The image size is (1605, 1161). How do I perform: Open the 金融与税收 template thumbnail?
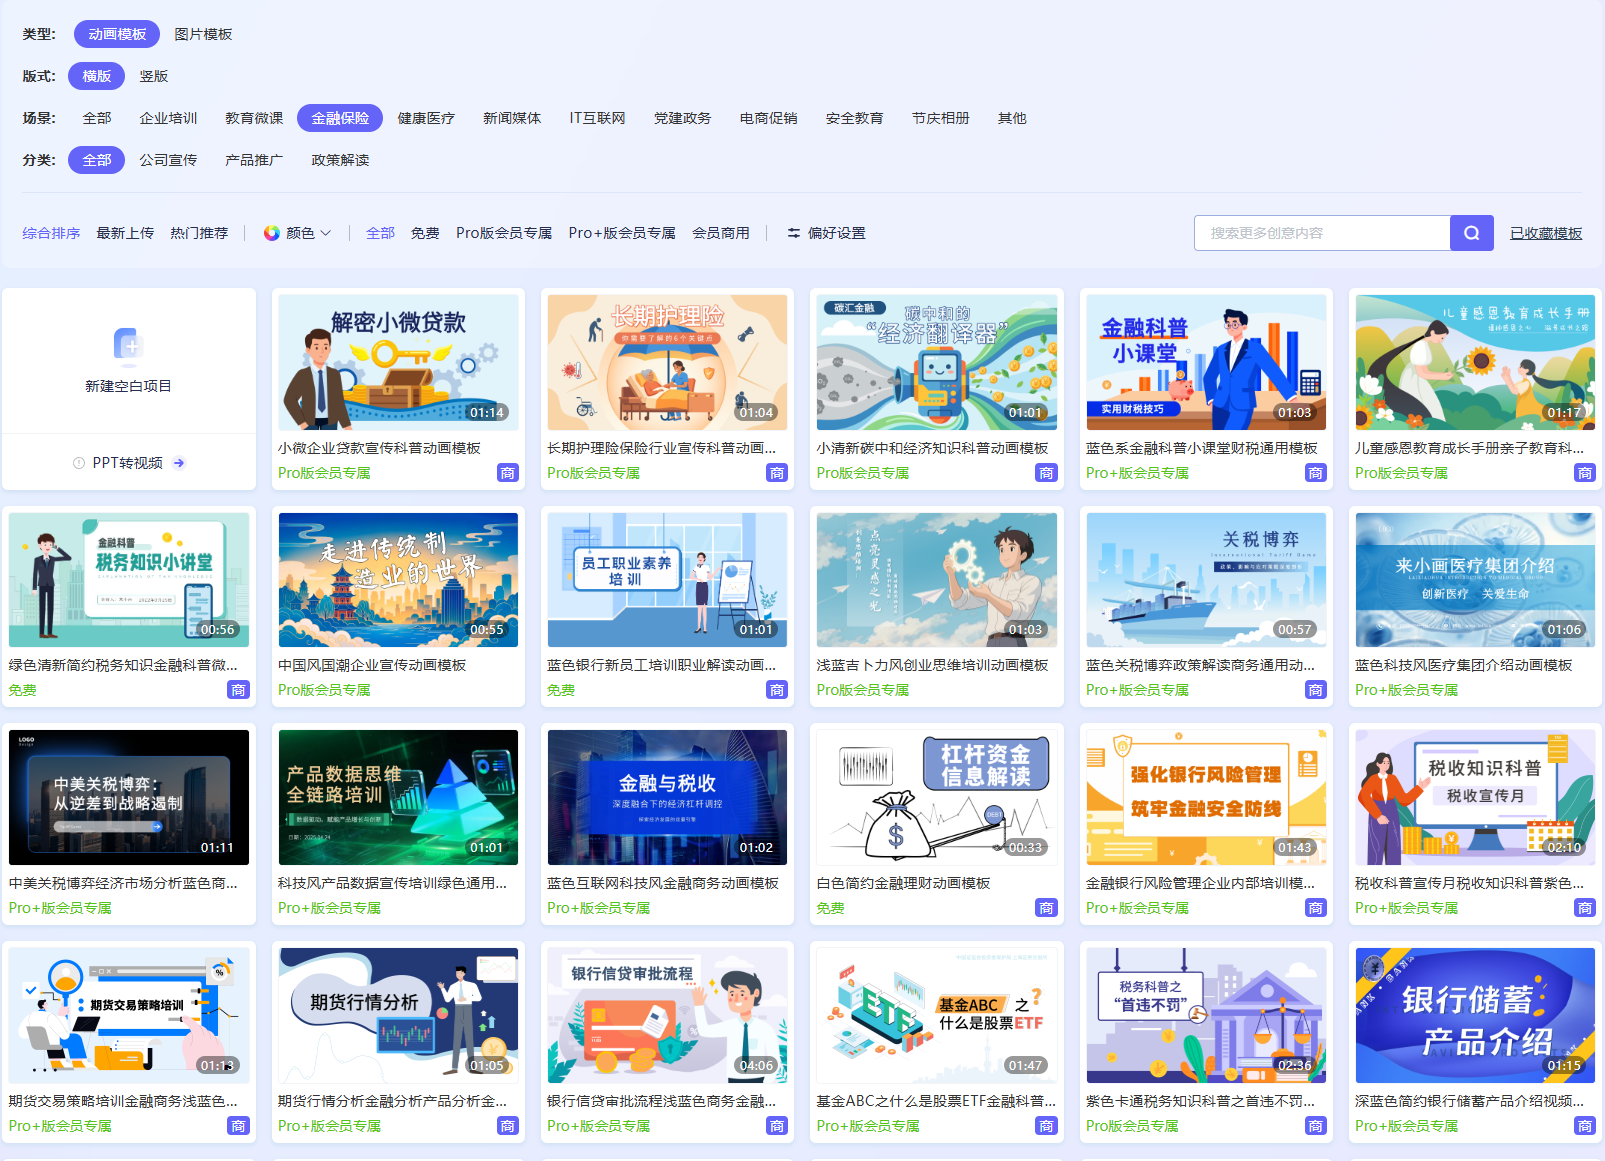[x=667, y=797]
